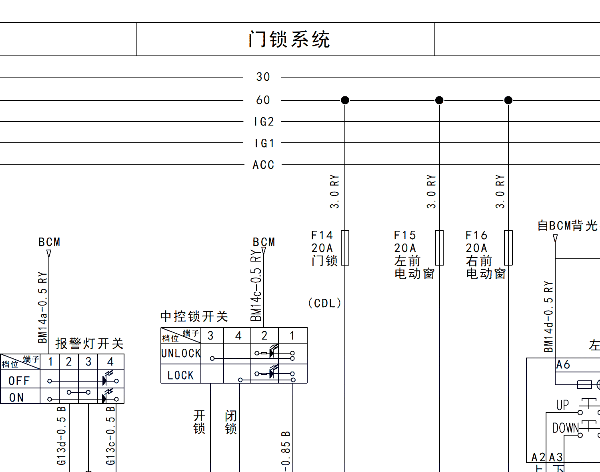
Task: Click the junction dot above F15
Action: click(439, 100)
